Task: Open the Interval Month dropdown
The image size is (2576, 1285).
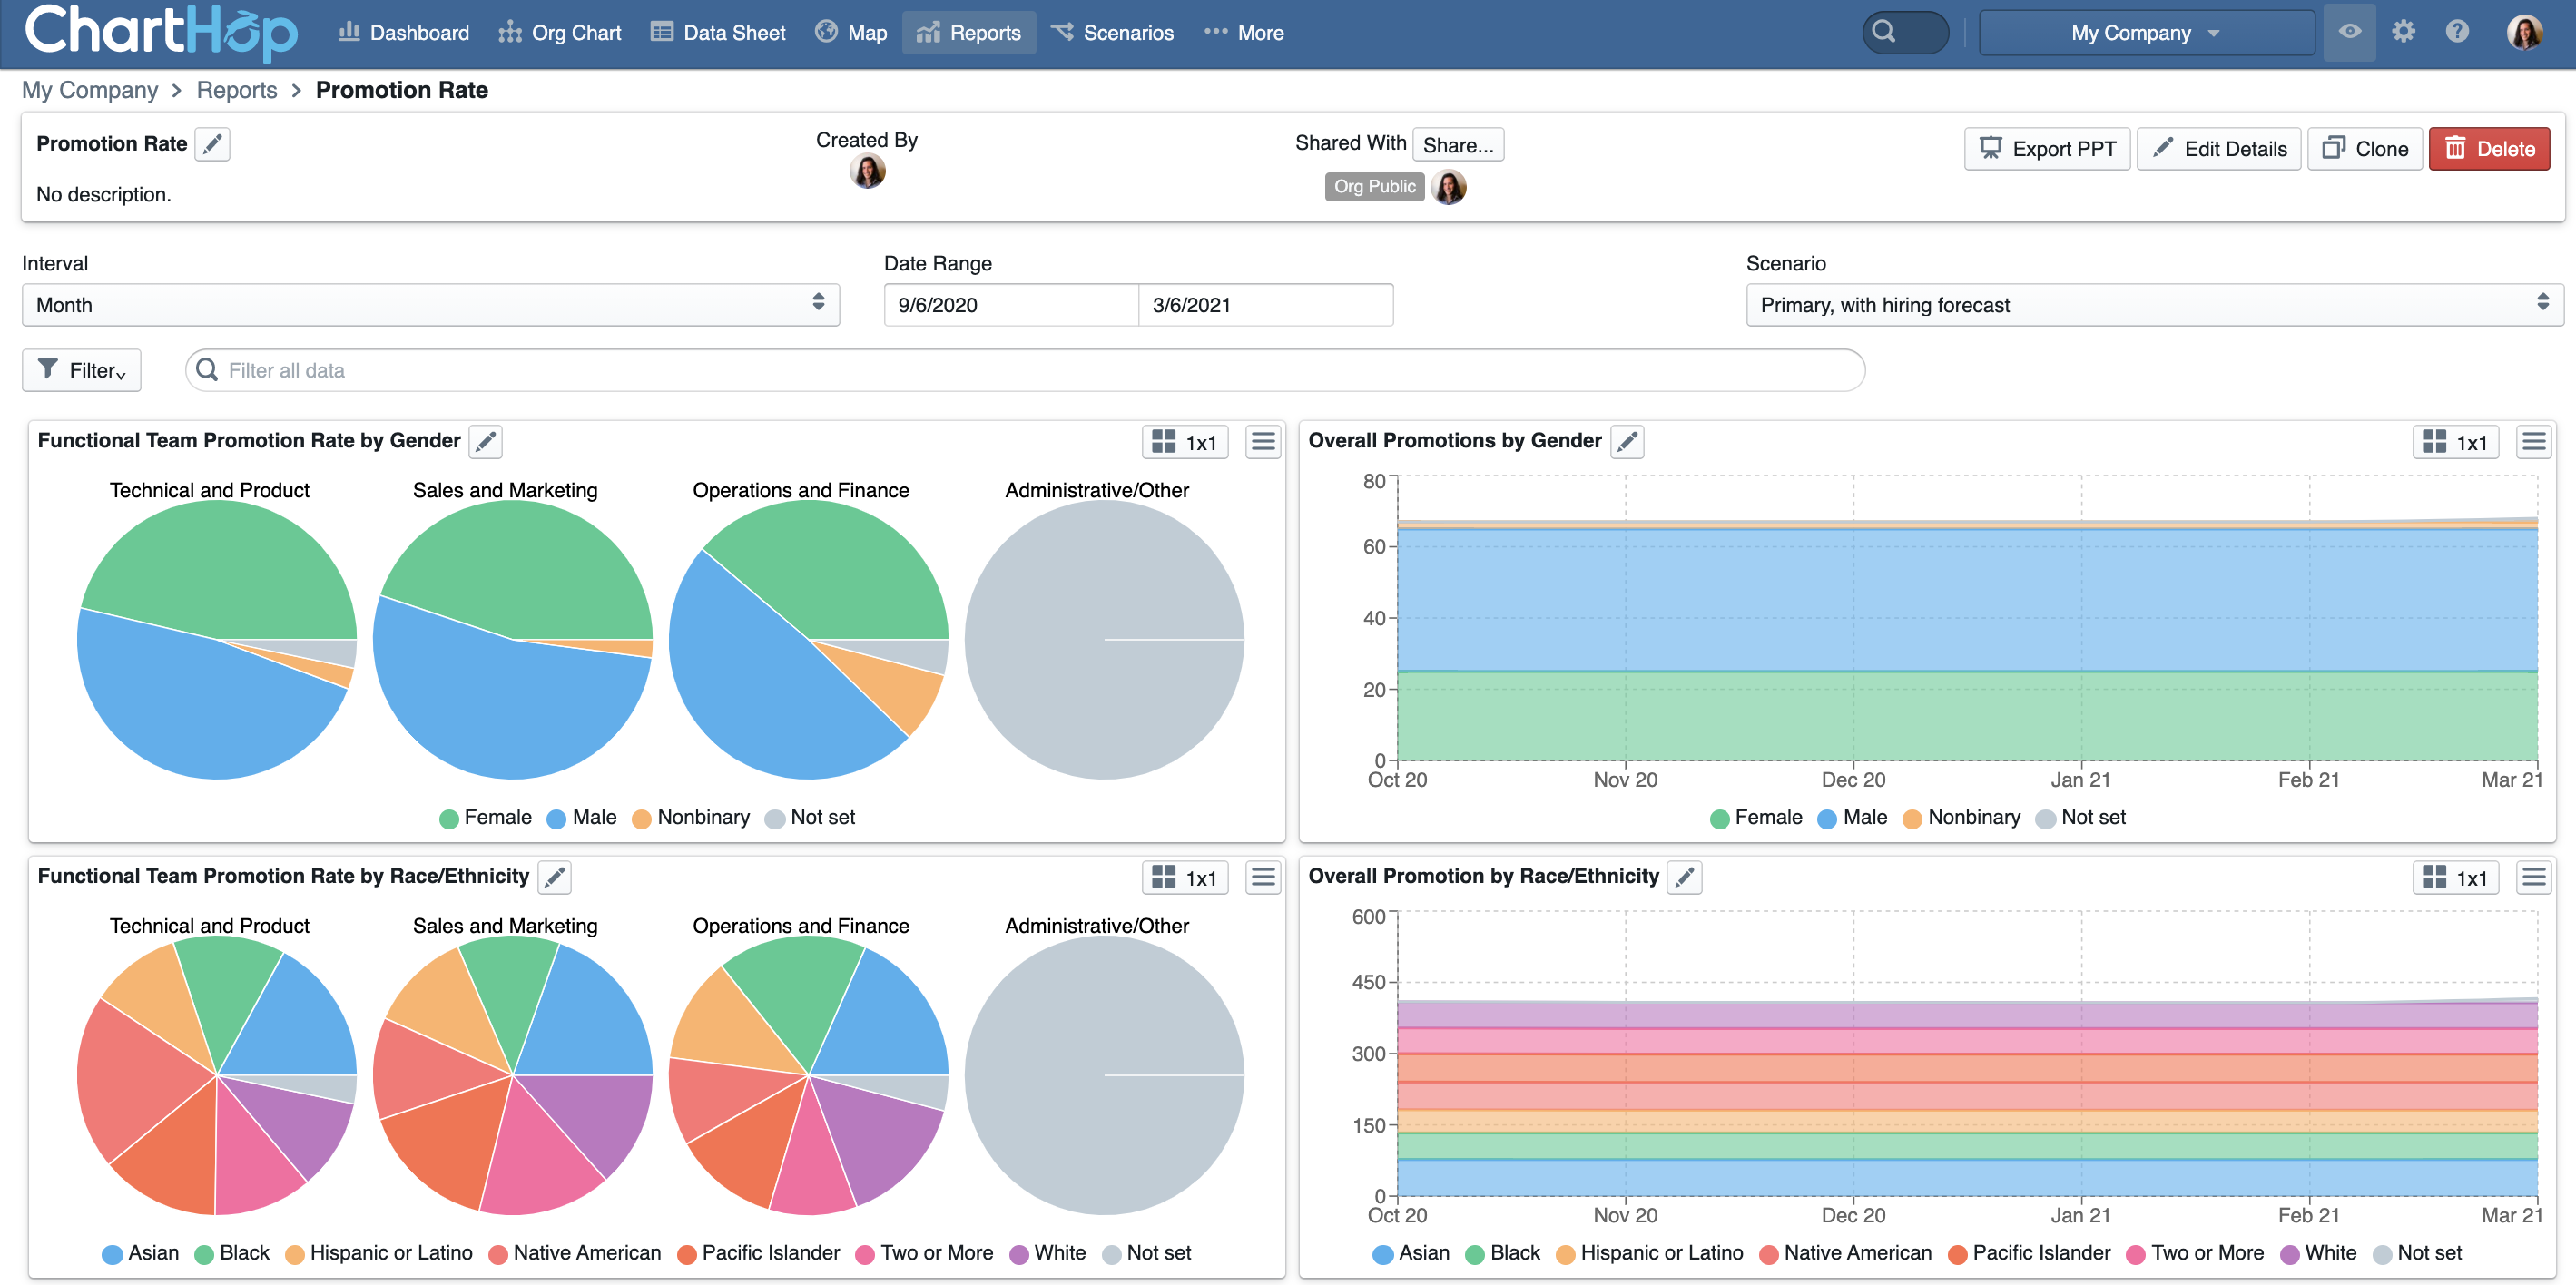Action: coord(430,304)
